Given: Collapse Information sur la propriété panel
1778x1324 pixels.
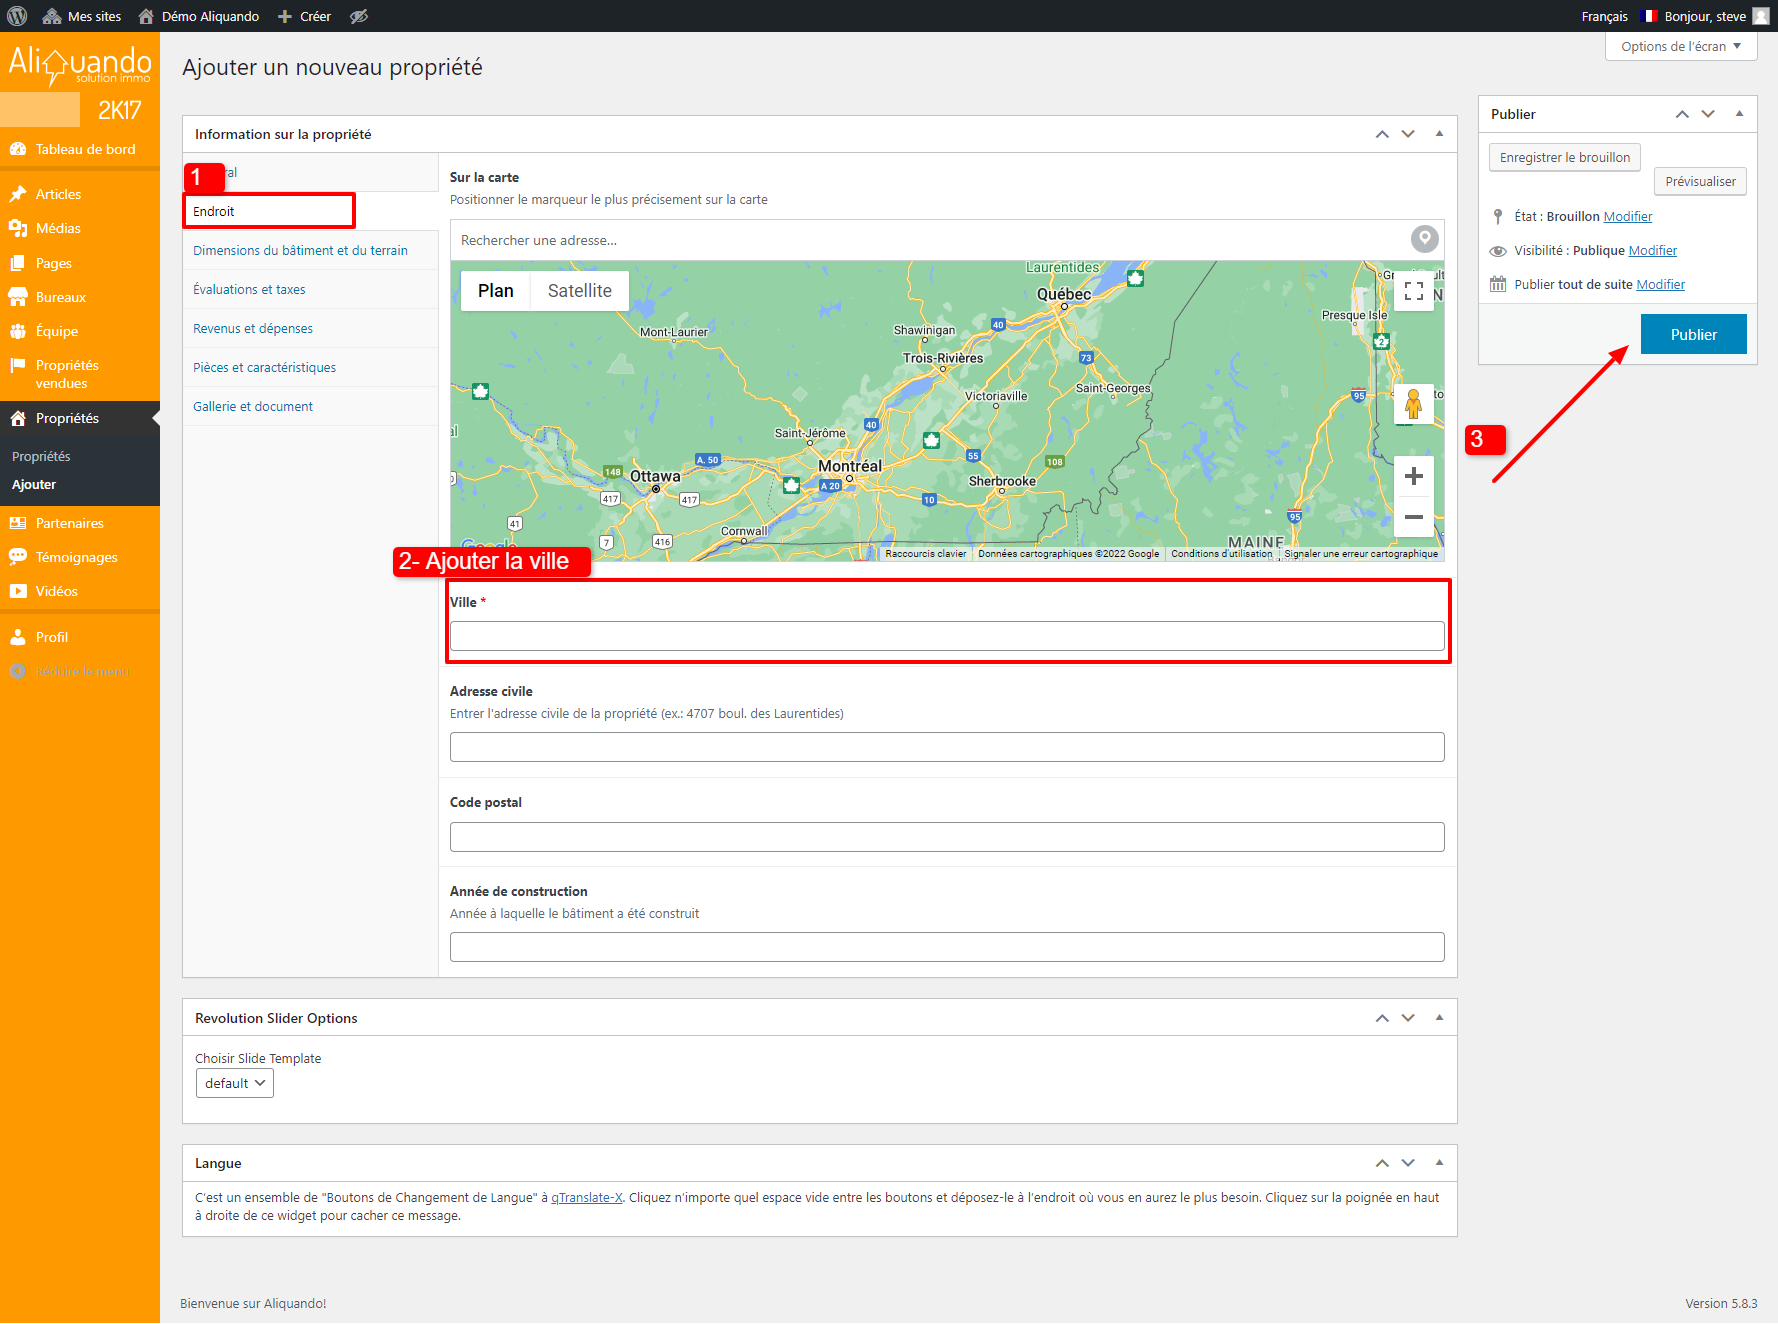Looking at the screenshot, I should pyautogui.click(x=1439, y=134).
